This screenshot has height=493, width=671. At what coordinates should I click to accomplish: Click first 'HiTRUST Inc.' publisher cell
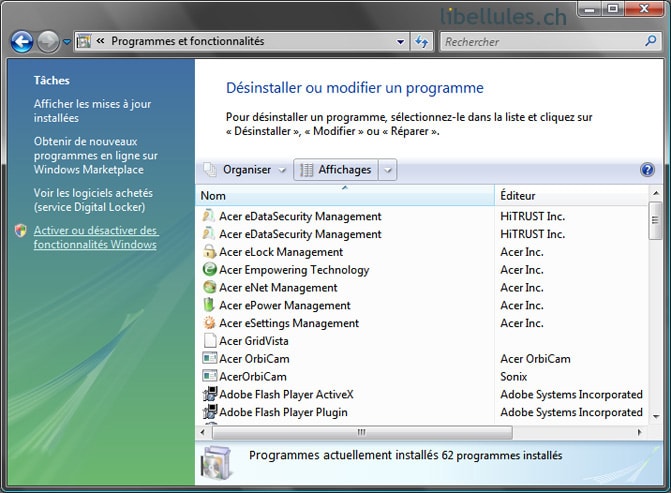tap(532, 216)
